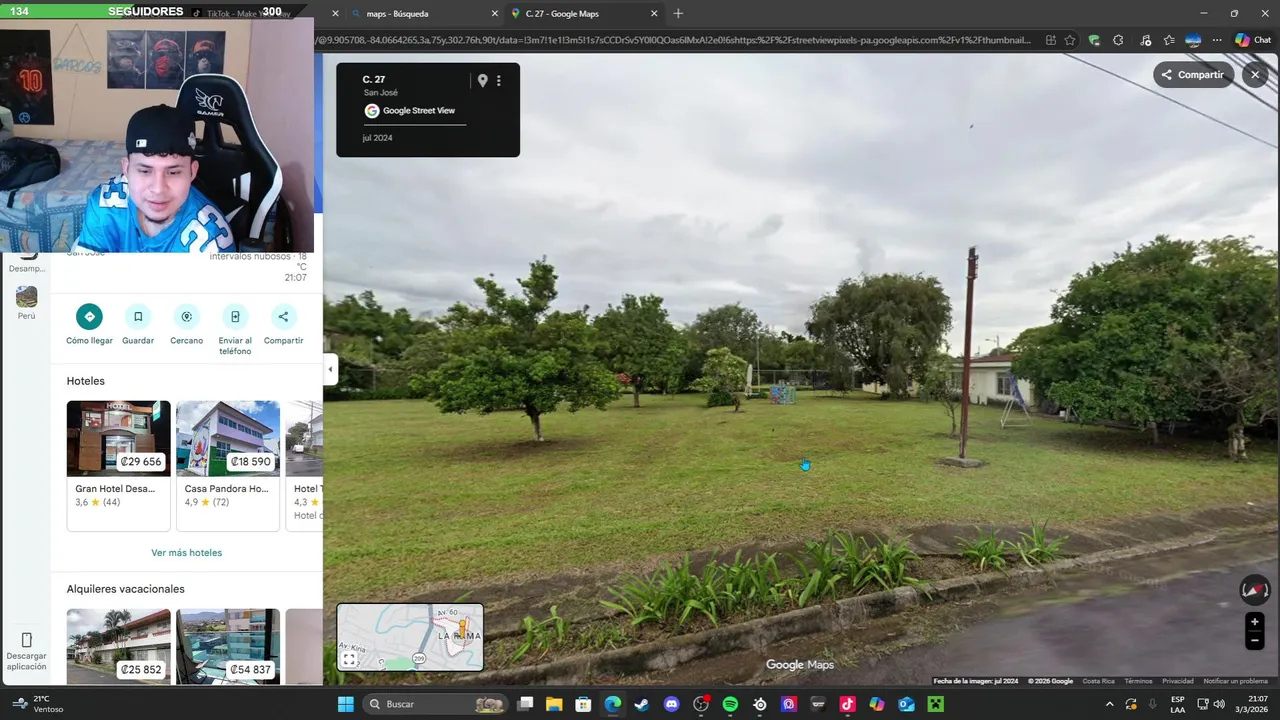Click Compartir icon in the side panel
This screenshot has width=1280, height=720.
[x=283, y=317]
